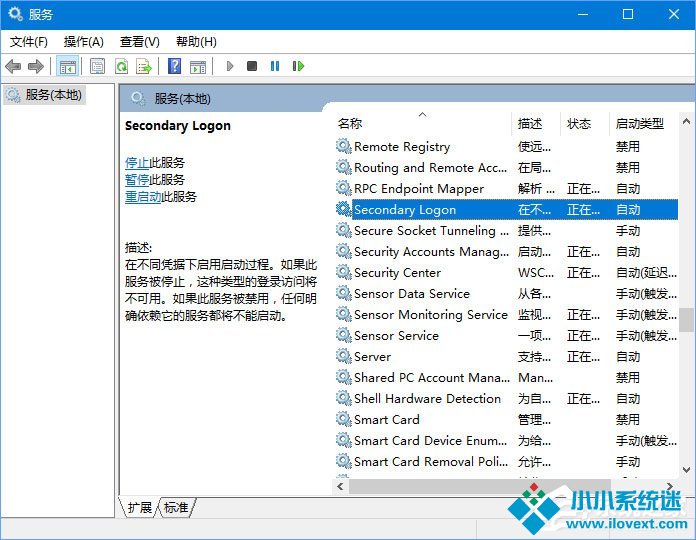
Task: Click gear icon beside Sensor Service
Action: pyautogui.click(x=344, y=335)
